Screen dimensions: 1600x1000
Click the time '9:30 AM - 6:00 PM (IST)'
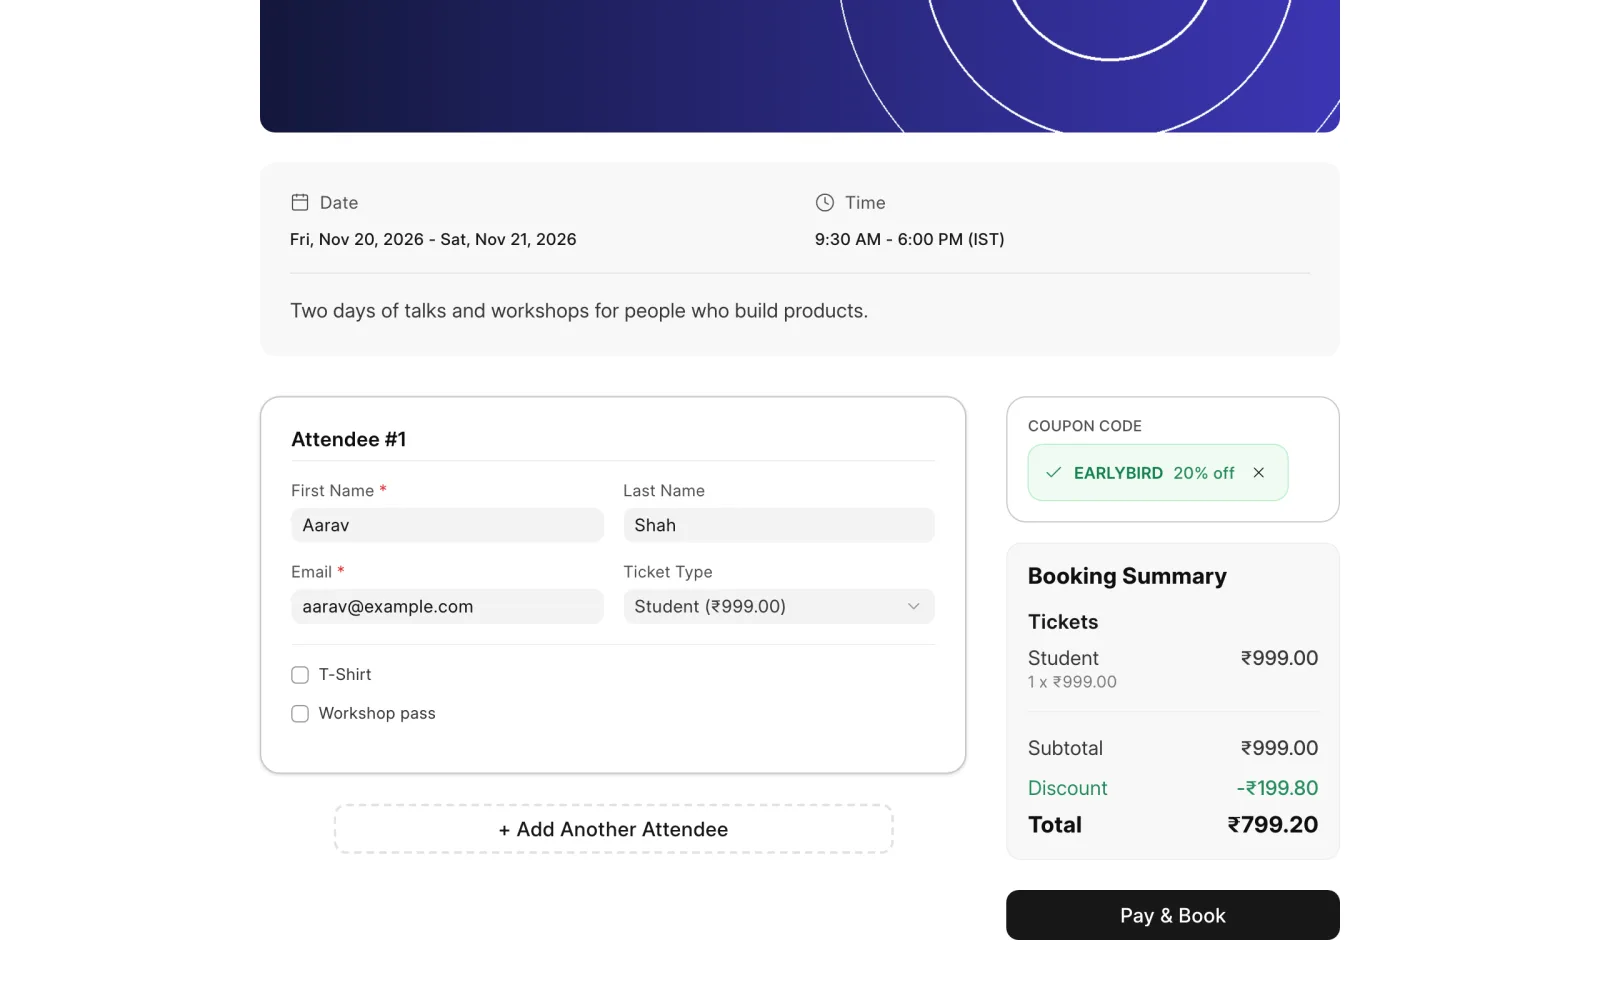tap(909, 239)
